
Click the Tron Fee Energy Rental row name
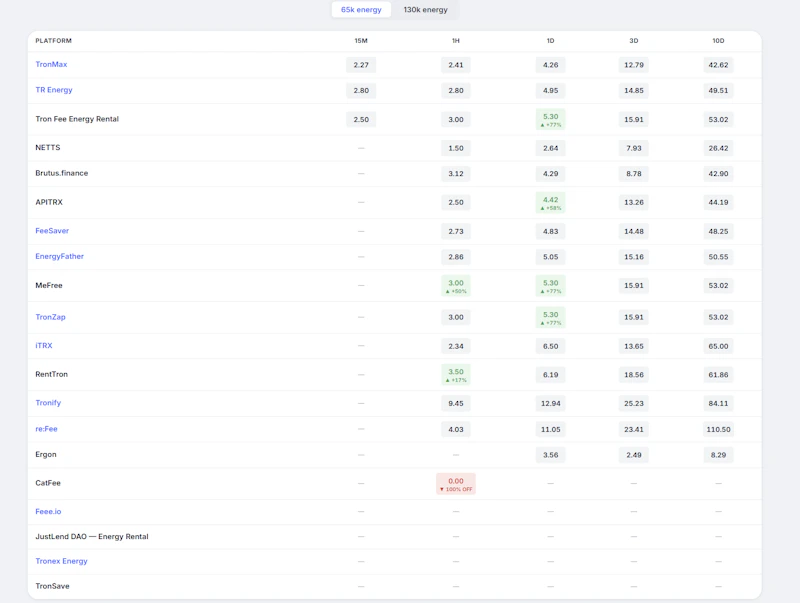click(x=77, y=119)
